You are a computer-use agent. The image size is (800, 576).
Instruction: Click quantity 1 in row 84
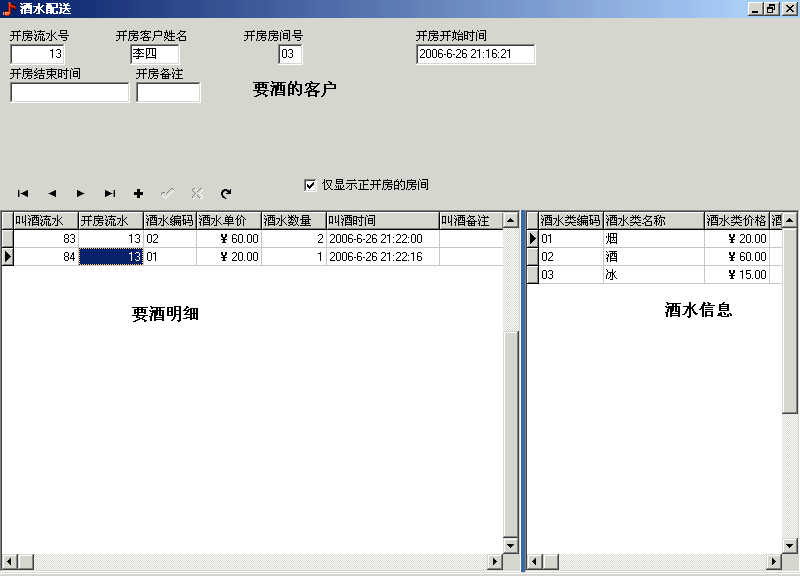293,257
